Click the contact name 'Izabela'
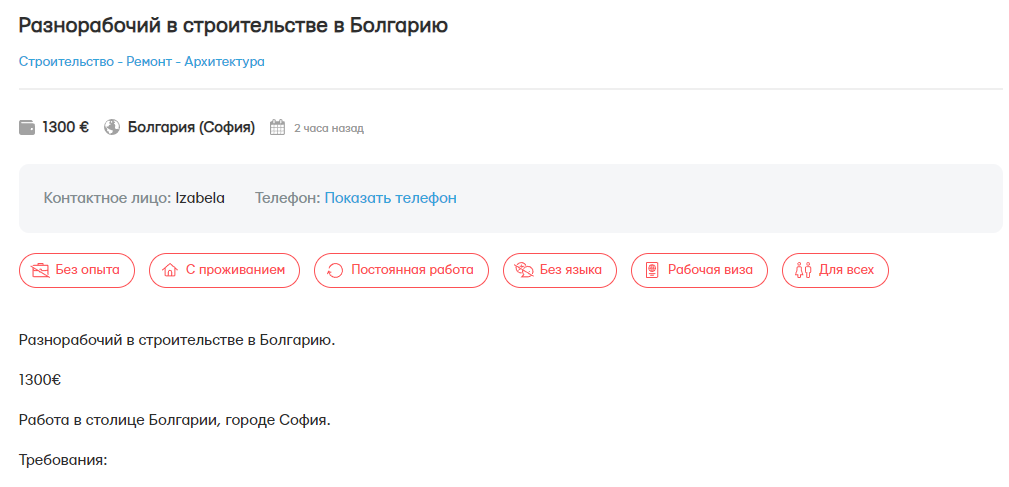The image size is (1009, 487). point(200,198)
